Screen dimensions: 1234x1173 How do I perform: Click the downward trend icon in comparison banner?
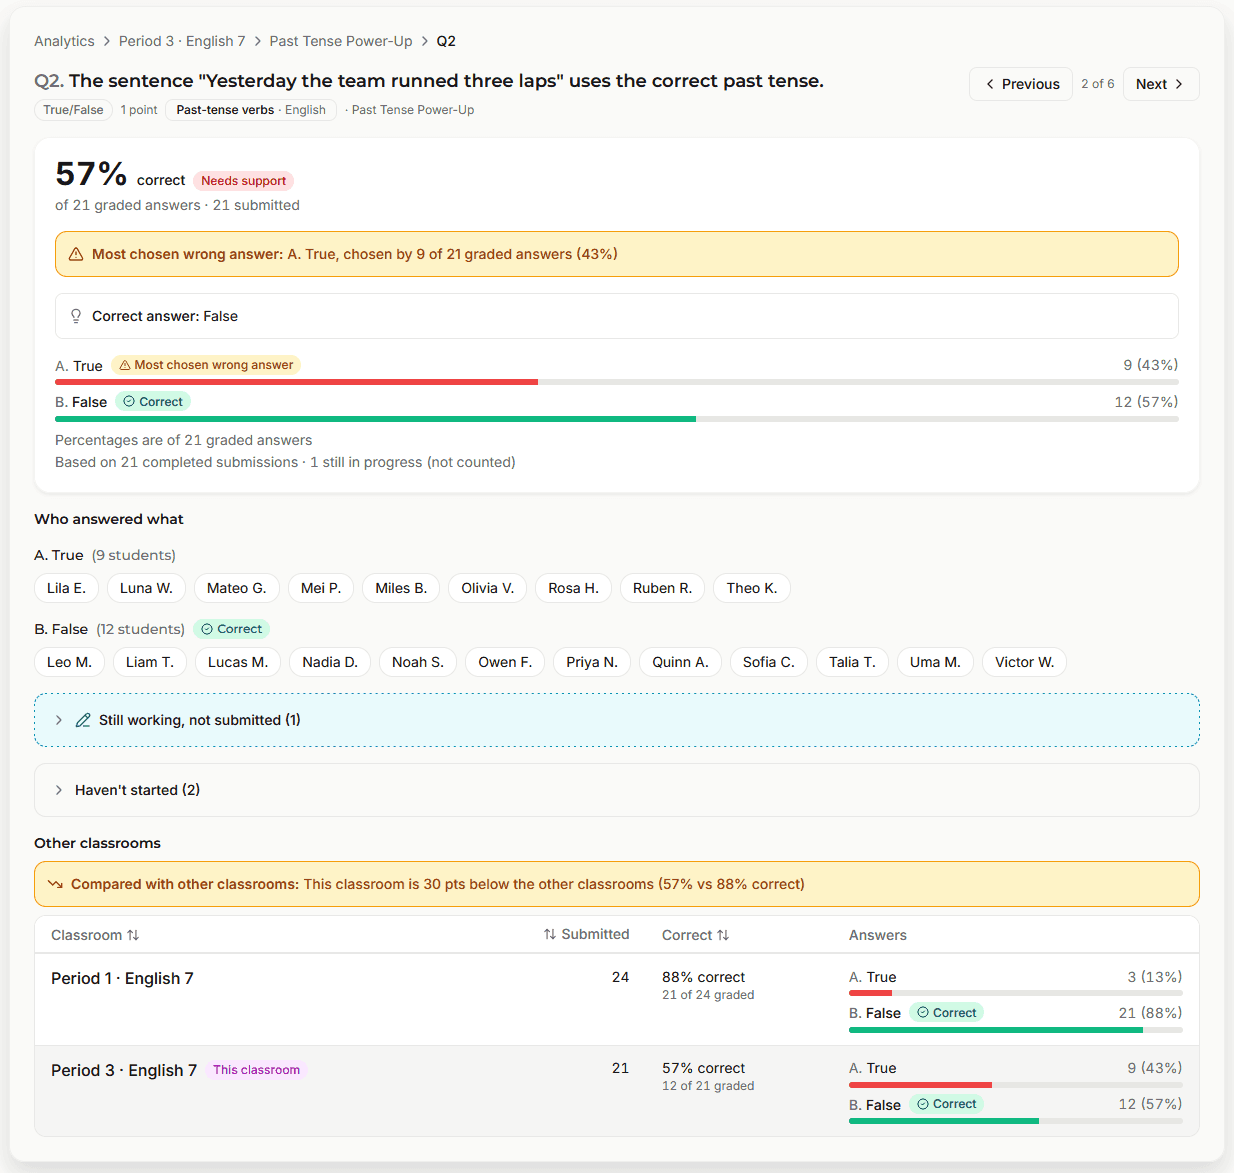[x=55, y=884]
